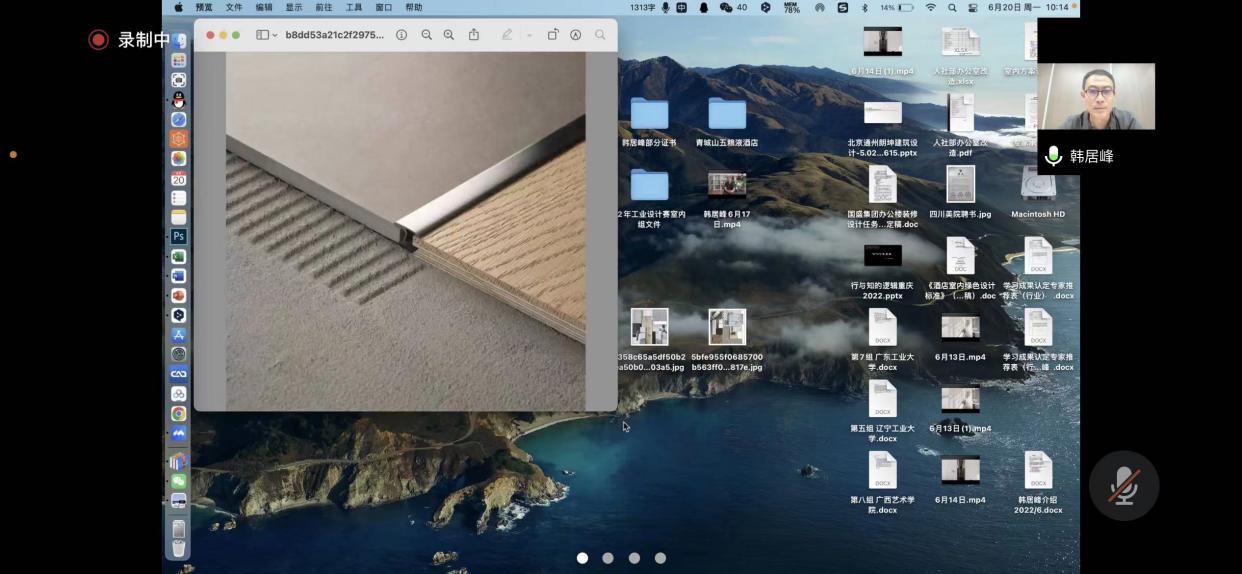1242x574 pixels.
Task: Open the 青城山五粮液酒店 folder
Action: [727, 115]
